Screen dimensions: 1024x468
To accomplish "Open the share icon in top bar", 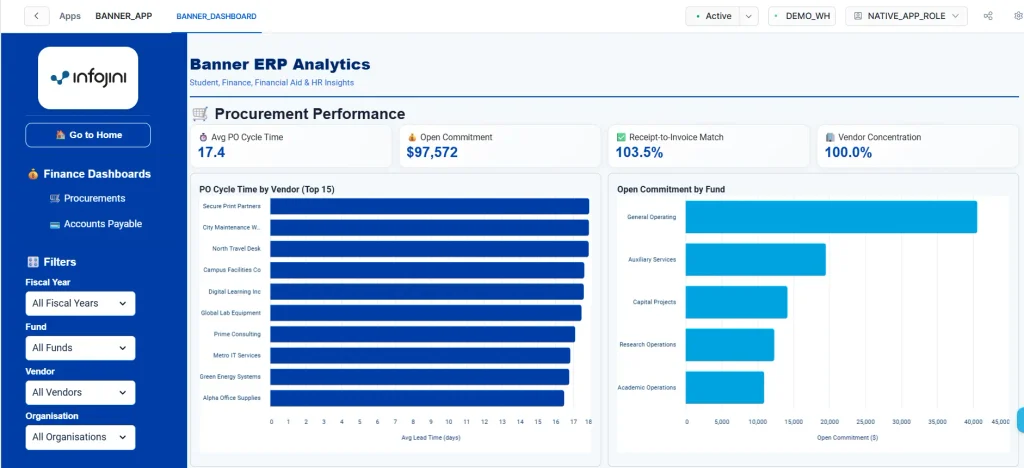I will (x=988, y=16).
